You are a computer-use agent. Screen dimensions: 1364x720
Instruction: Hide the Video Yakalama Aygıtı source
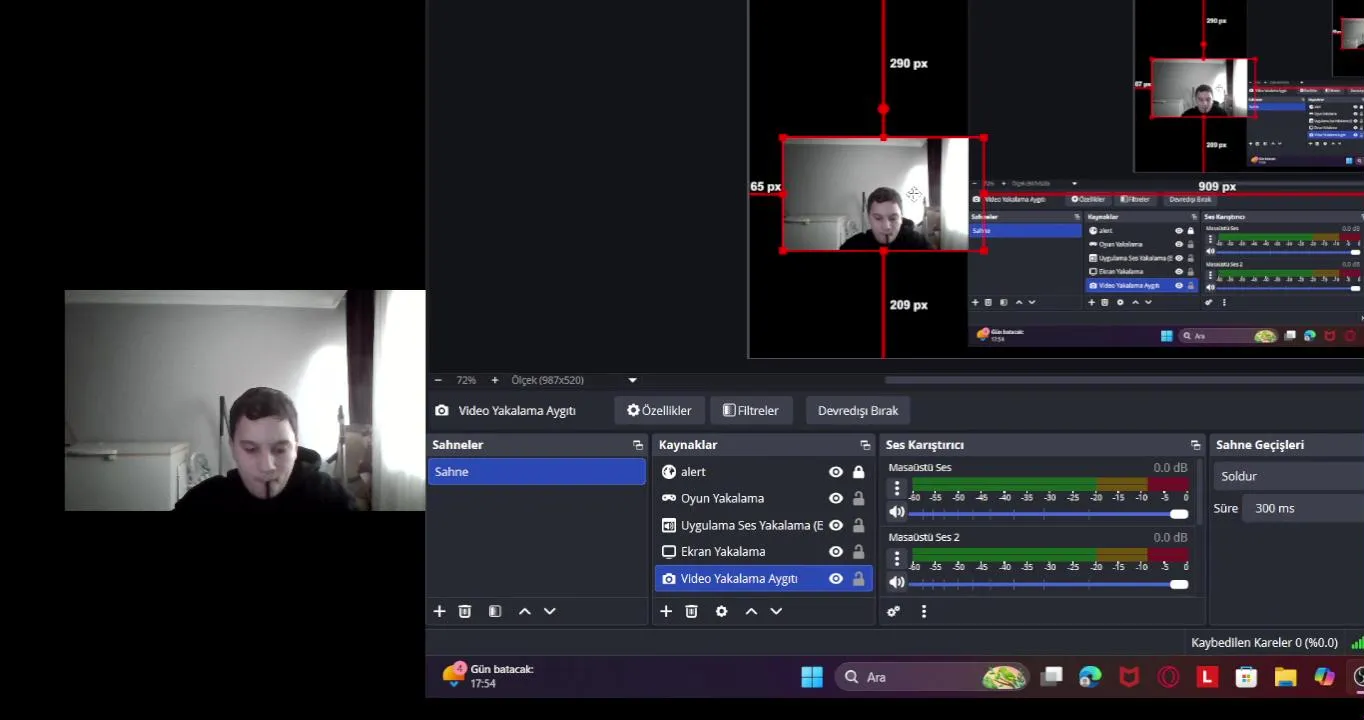point(836,578)
